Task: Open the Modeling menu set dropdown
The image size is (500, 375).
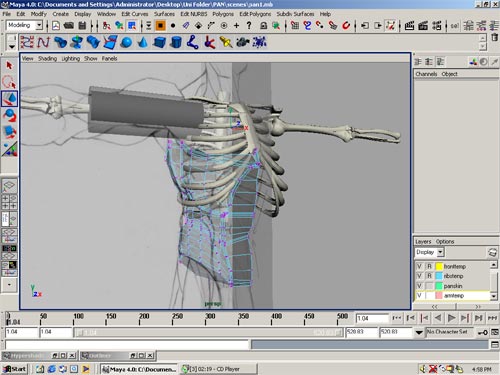Action: tap(39, 25)
